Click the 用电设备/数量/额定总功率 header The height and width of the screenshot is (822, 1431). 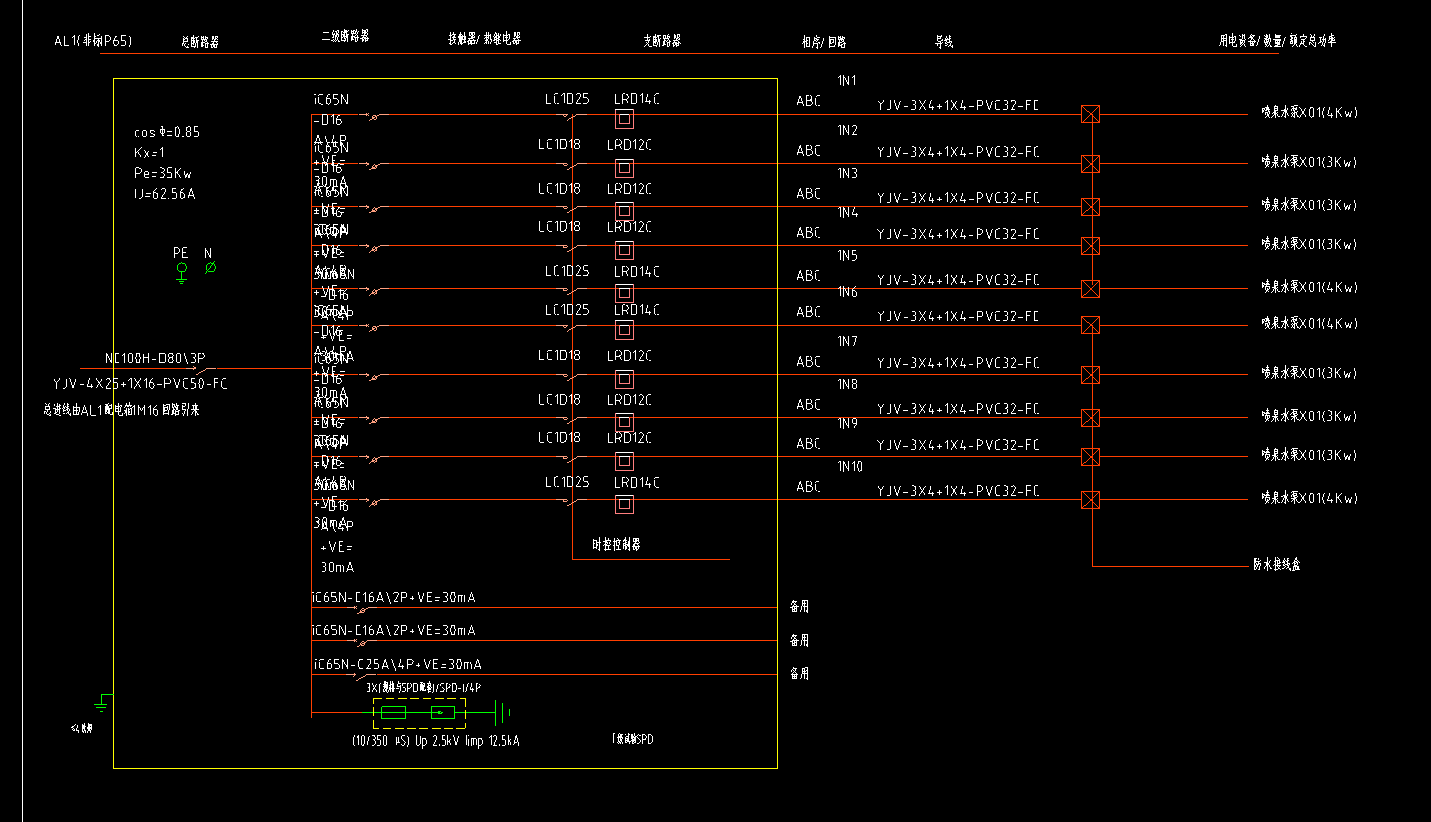(x=1277, y=41)
